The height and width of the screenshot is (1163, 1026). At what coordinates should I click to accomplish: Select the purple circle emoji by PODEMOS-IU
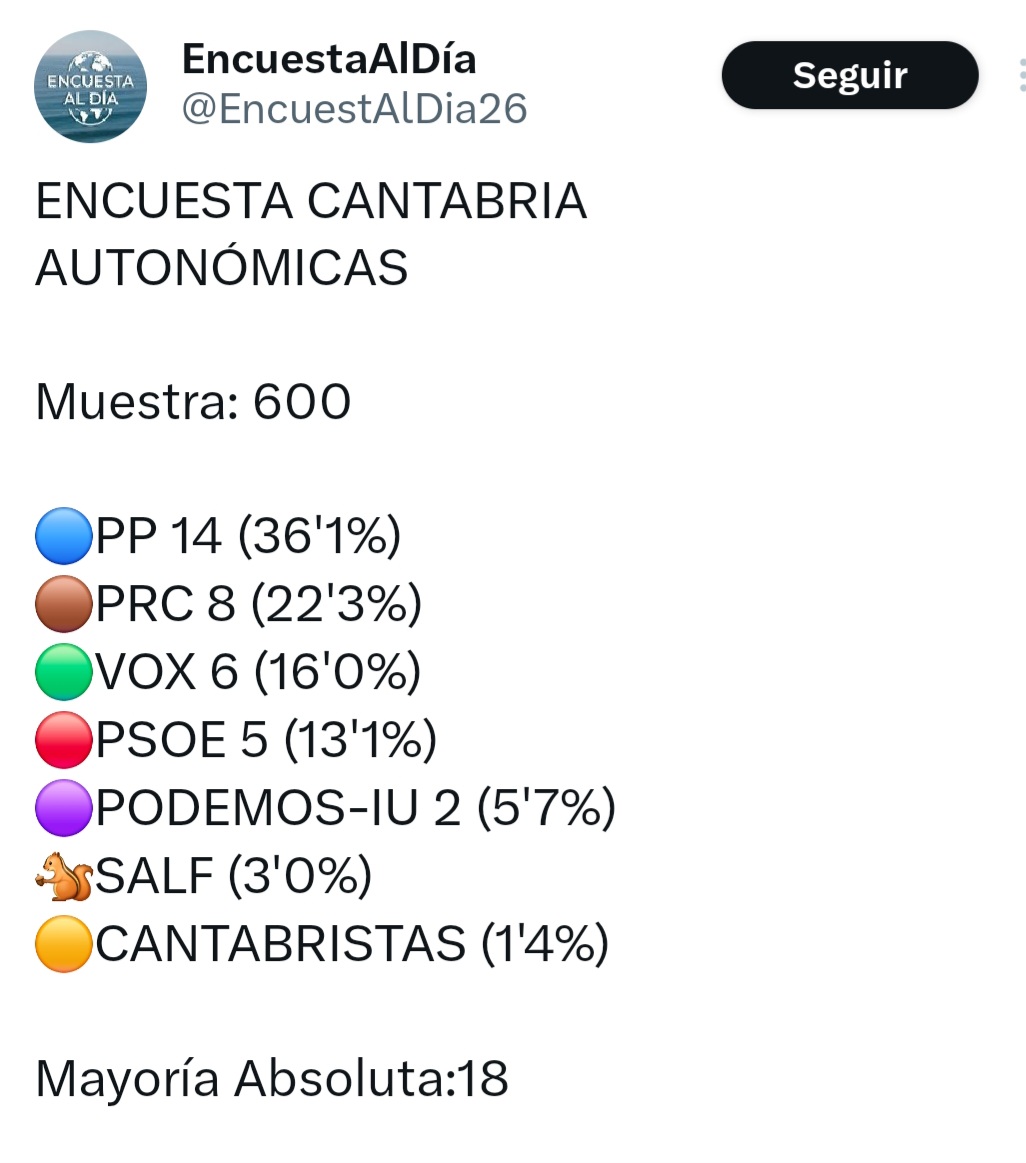[63, 808]
